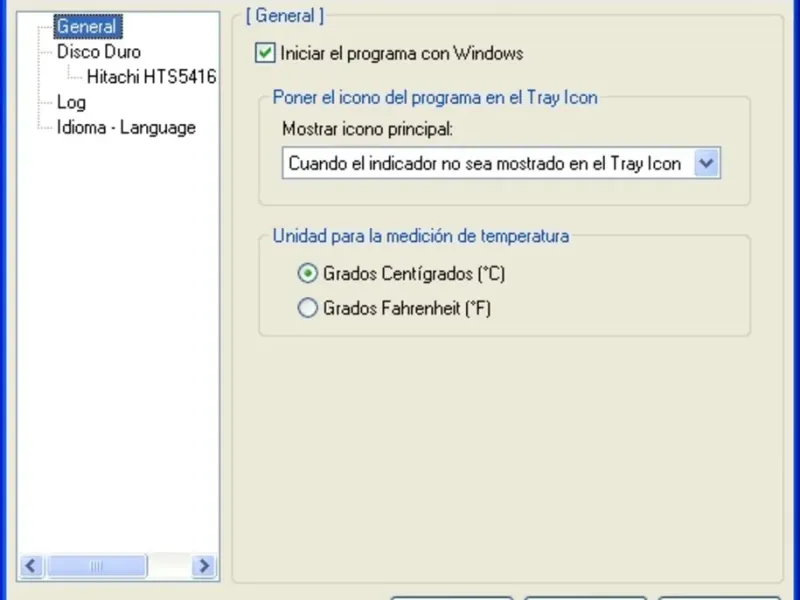
Task: Open the Disco Duro tree item
Action: coord(98,52)
